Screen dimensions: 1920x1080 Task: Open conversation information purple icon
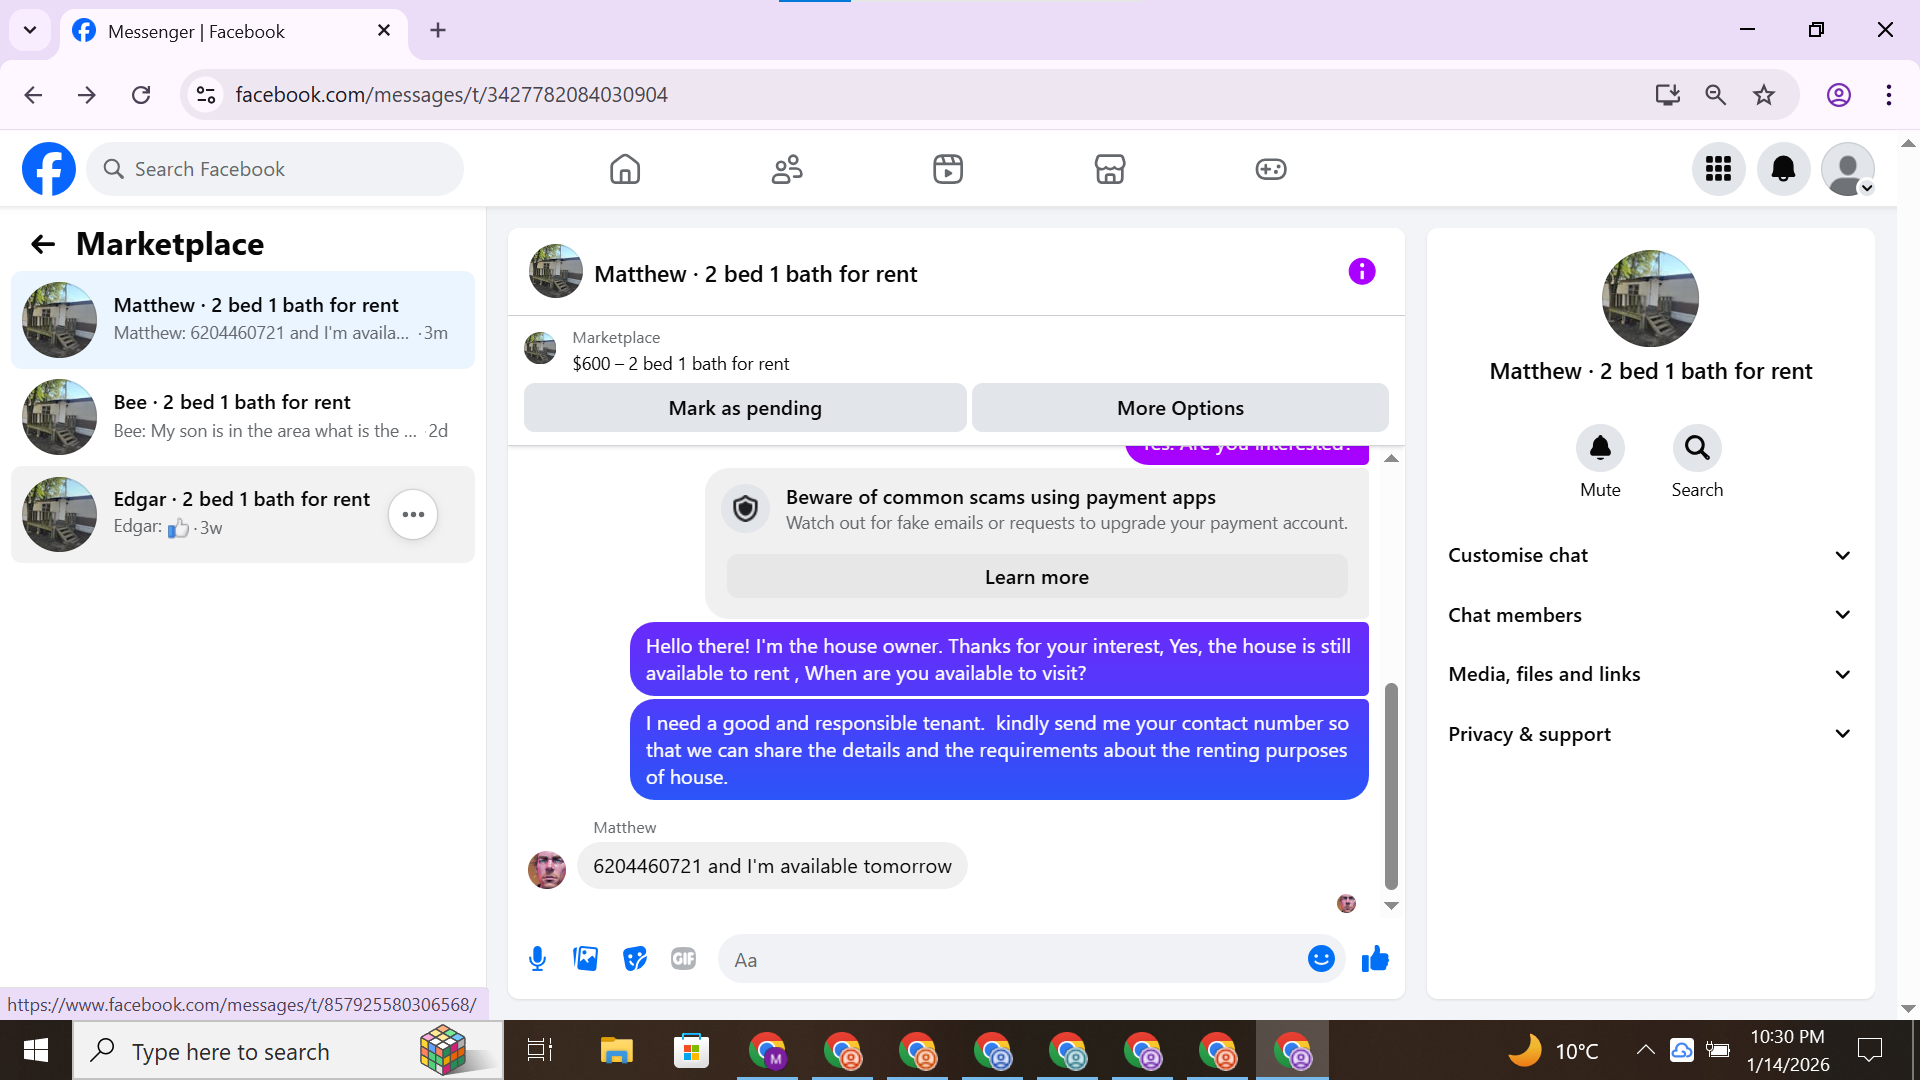1361,271
